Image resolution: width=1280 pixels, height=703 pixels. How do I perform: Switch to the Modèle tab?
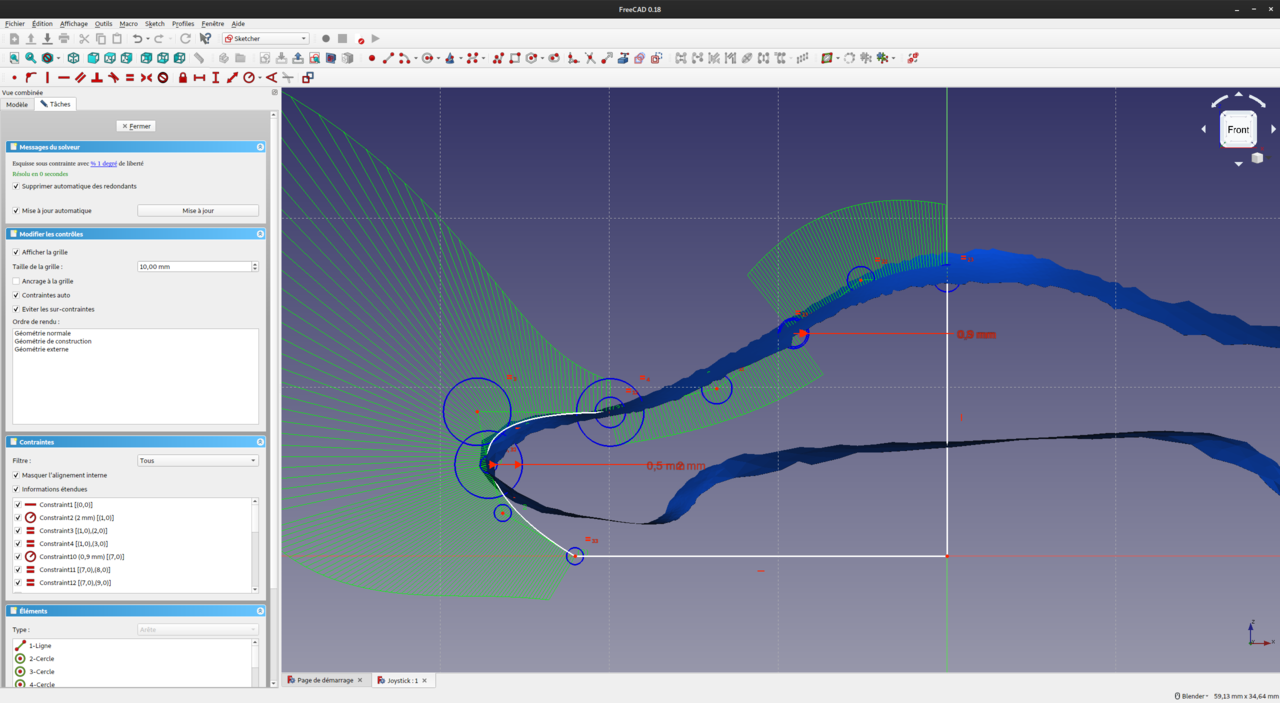coord(17,104)
